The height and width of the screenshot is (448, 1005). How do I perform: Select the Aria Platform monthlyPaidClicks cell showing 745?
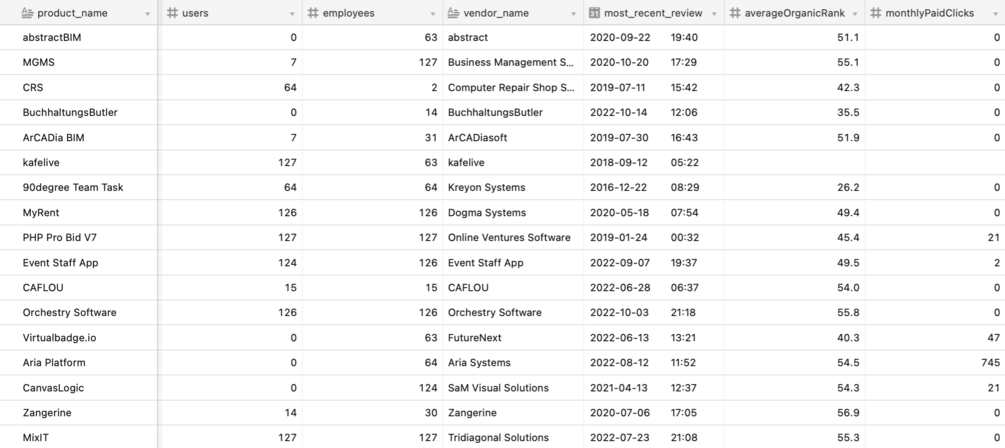click(935, 362)
